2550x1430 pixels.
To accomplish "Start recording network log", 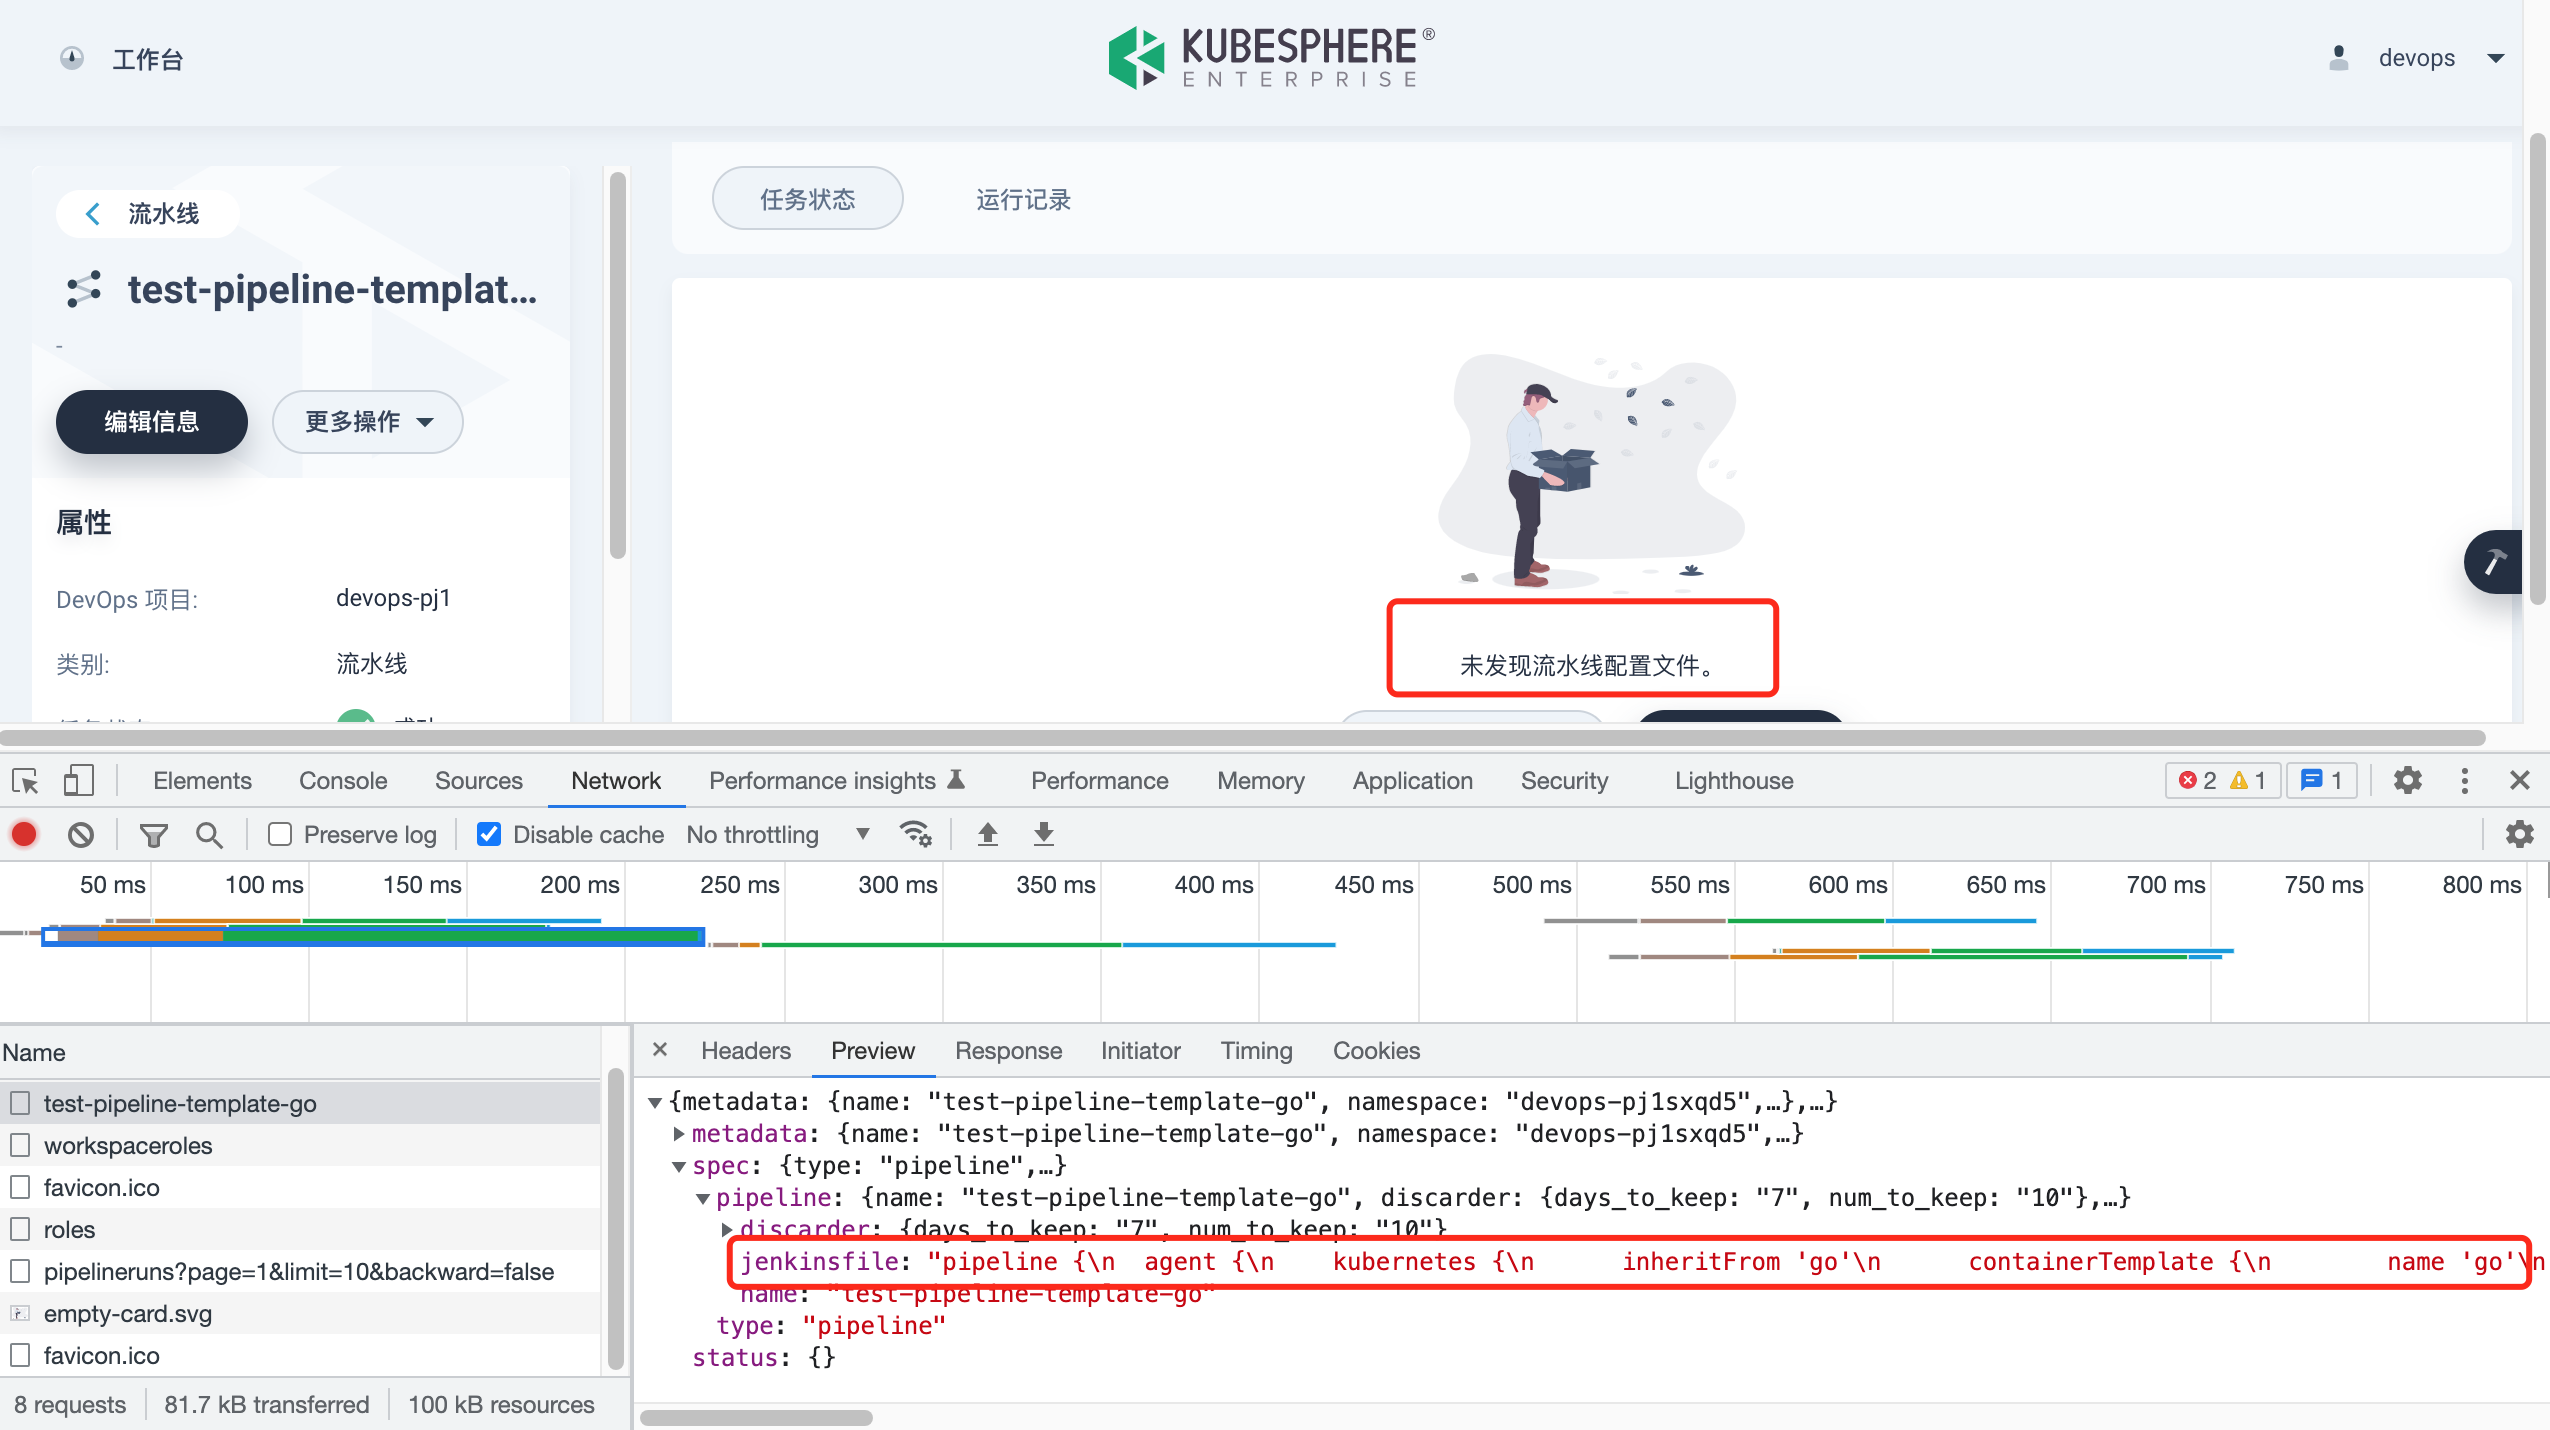I will pyautogui.click(x=24, y=834).
